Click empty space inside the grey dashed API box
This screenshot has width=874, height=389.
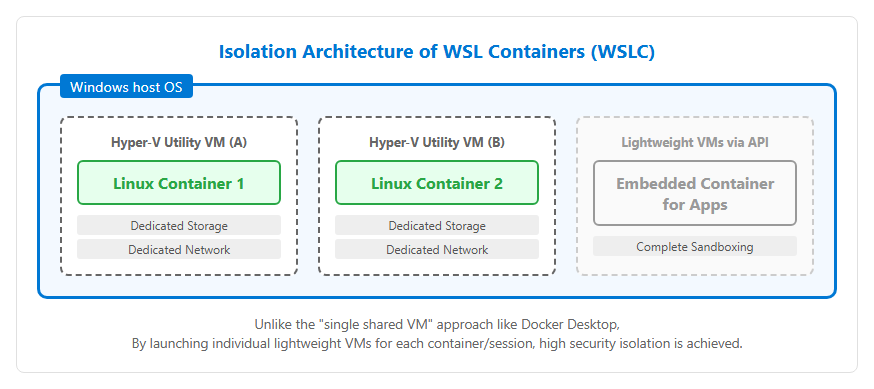pos(695,265)
